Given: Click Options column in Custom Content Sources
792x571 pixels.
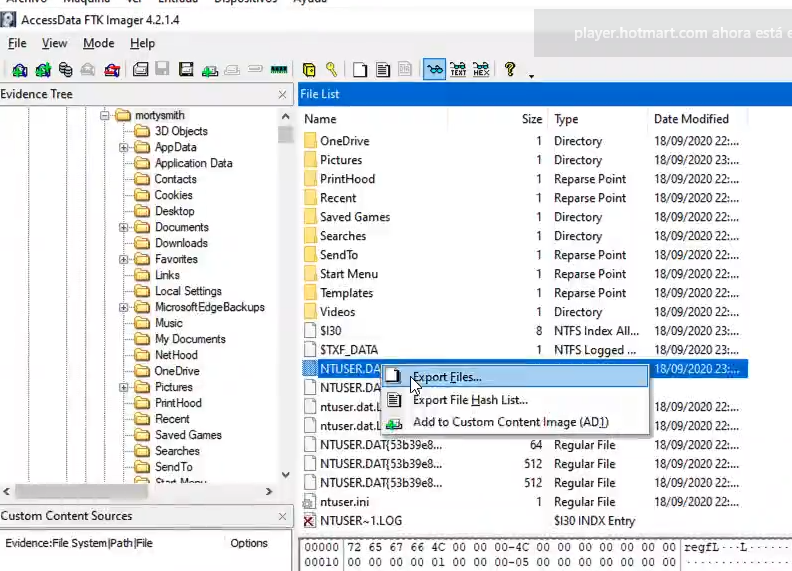Looking at the screenshot, I should [249, 543].
